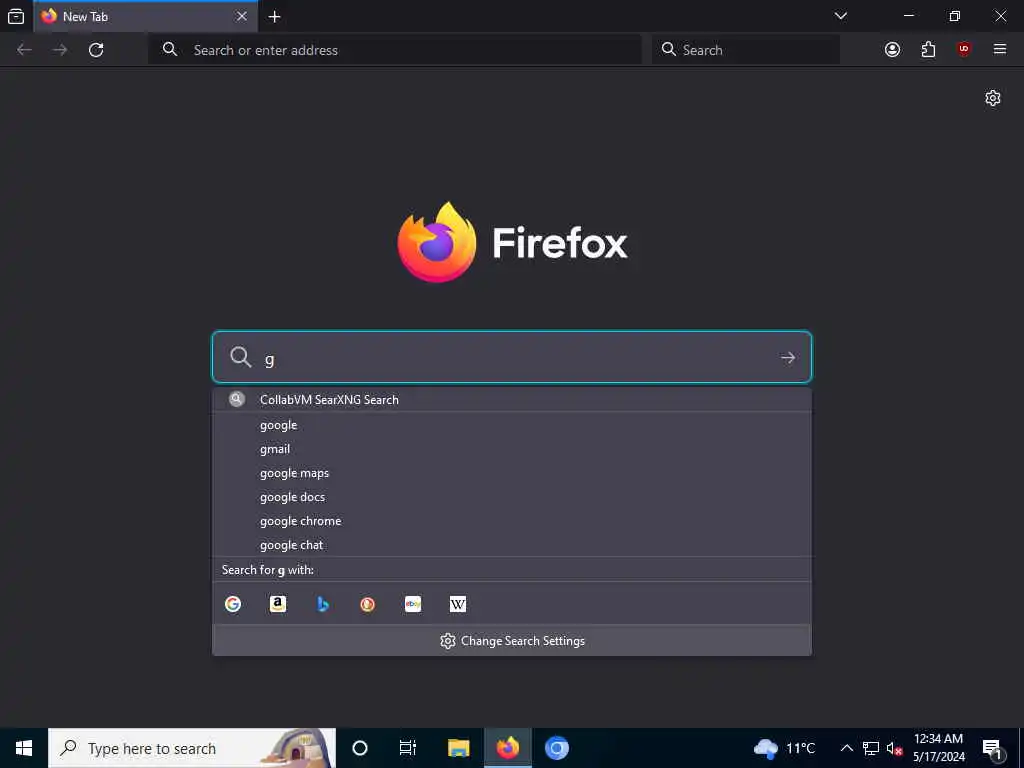
Task: Choose the google chrome suggestion
Action: click(512, 521)
